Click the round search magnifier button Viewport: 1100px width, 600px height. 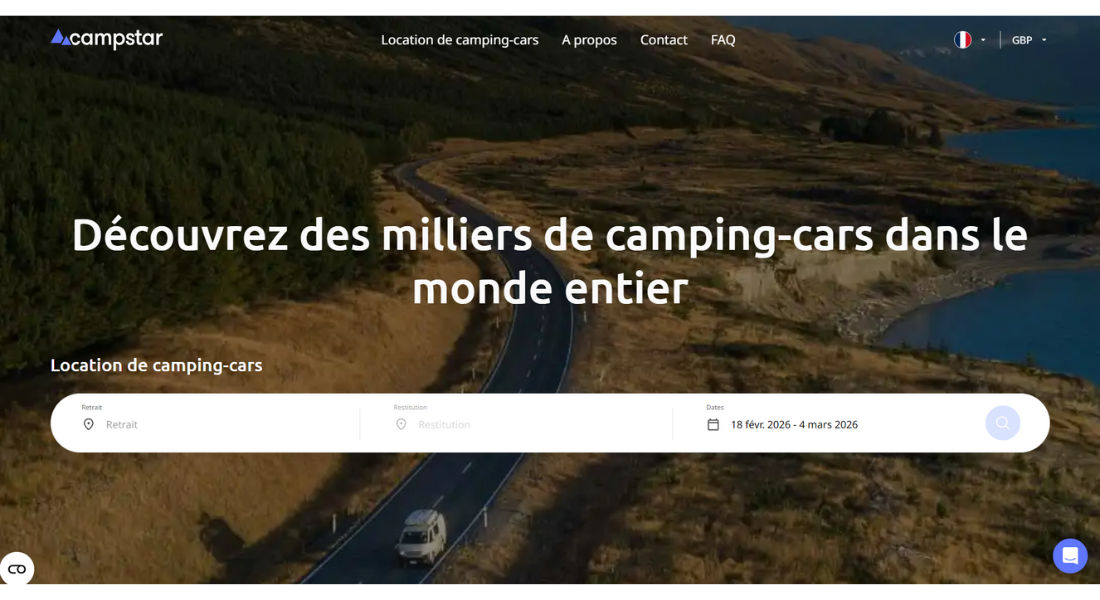[x=1002, y=423]
